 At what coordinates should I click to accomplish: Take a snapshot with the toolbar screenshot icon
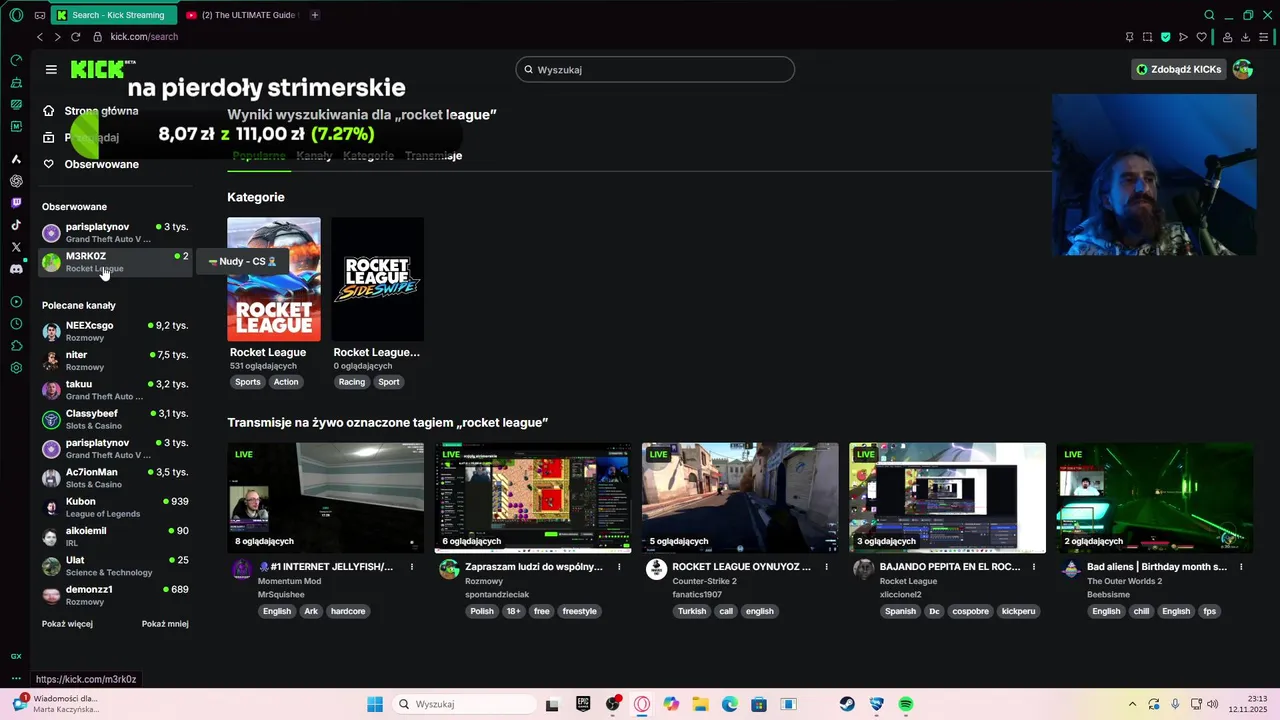(x=1147, y=37)
